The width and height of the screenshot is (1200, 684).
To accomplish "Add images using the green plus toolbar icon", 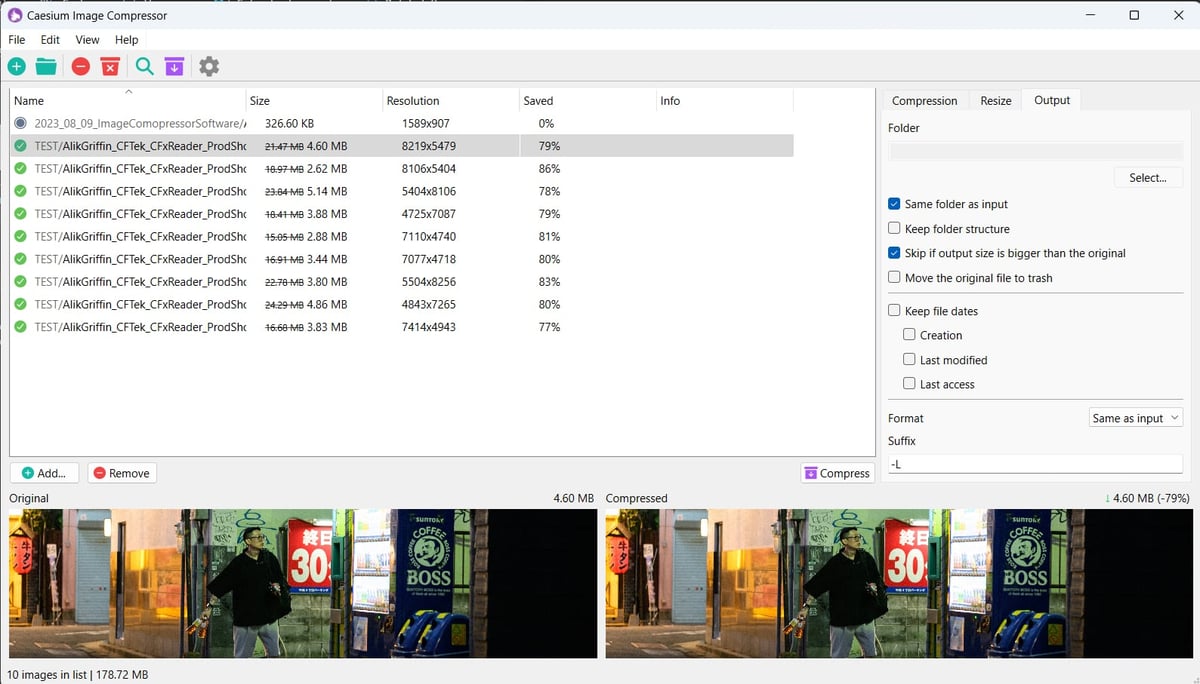I will pyautogui.click(x=16, y=66).
